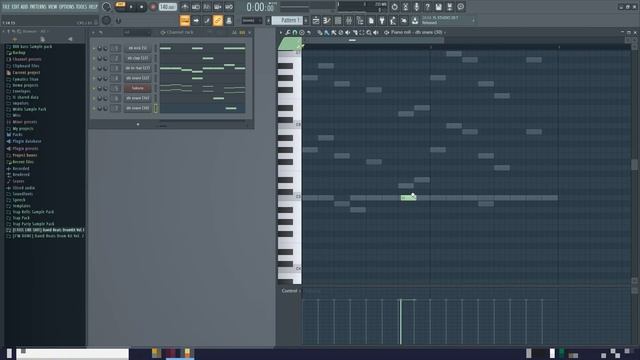Image resolution: width=640 pixels, height=360 pixels.
Task: Open the EDIT menu
Action: click(15, 7)
